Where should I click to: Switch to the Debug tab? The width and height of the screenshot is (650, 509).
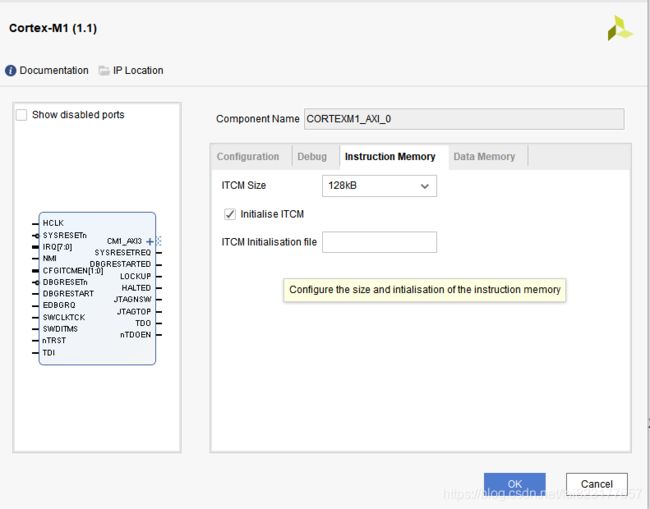[312, 157]
